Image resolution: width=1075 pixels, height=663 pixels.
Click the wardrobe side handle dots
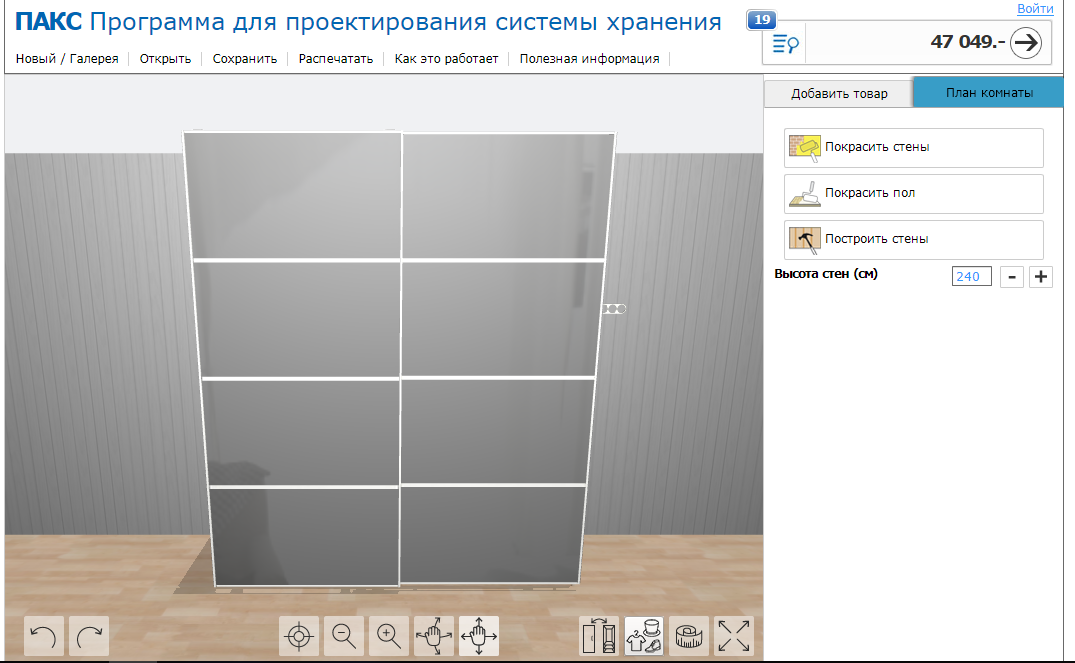coord(614,309)
